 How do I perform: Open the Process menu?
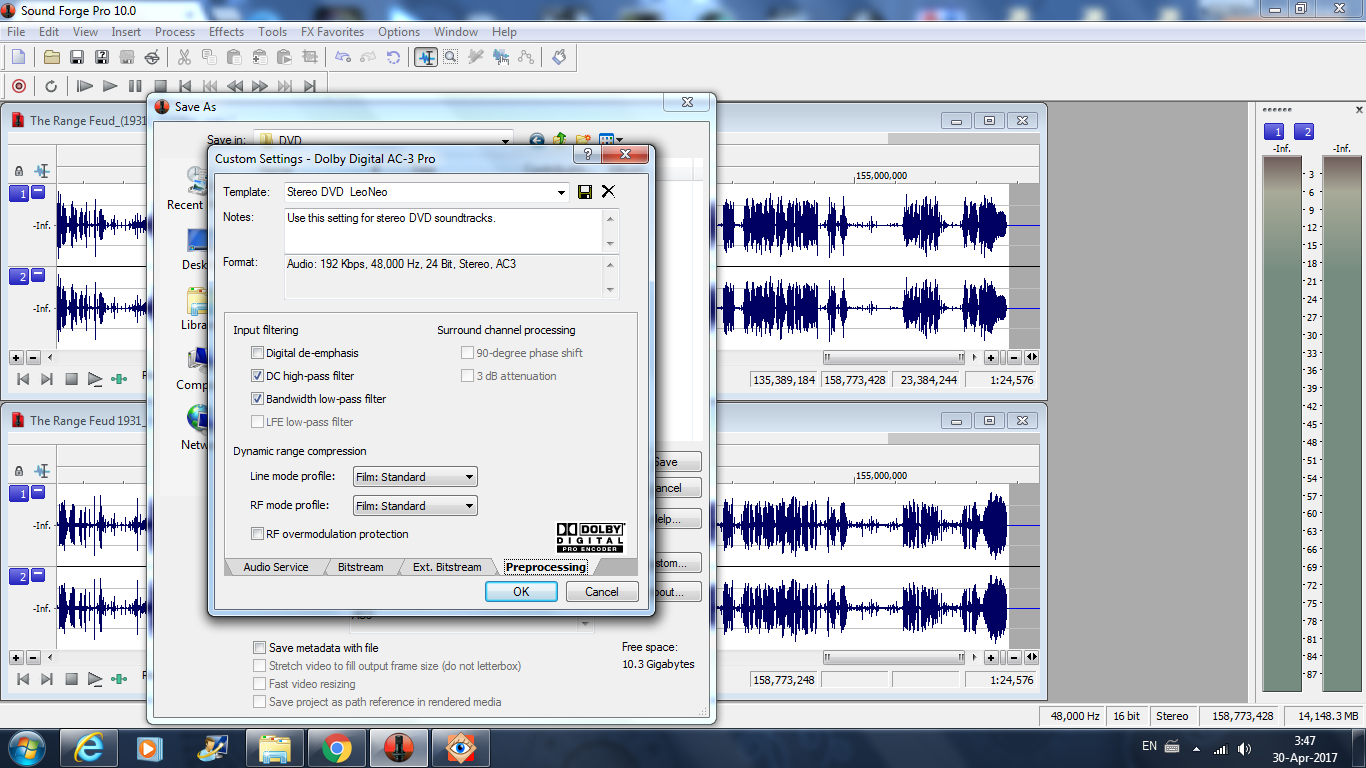click(175, 32)
